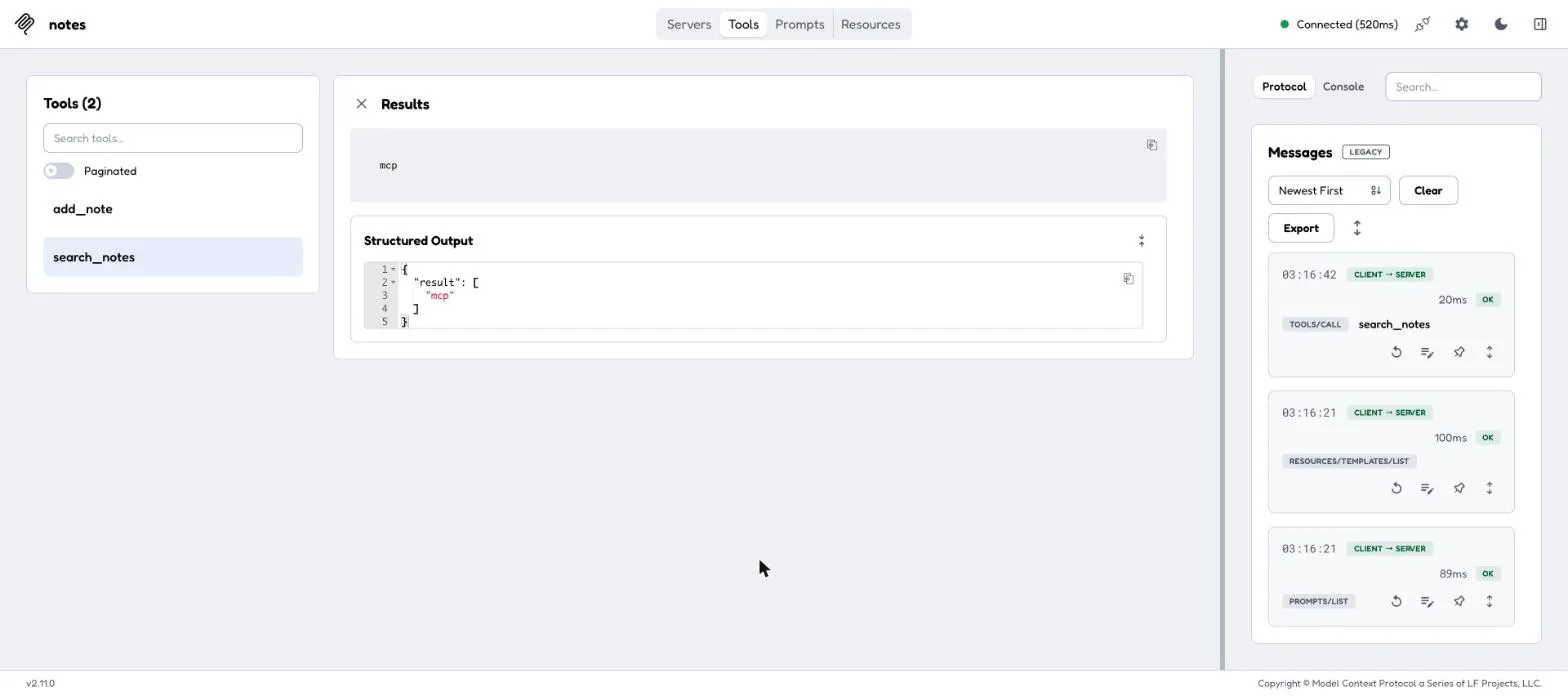Click the 20ms latency value
Image resolution: width=1568 pixels, height=696 pixels.
pyautogui.click(x=1452, y=300)
